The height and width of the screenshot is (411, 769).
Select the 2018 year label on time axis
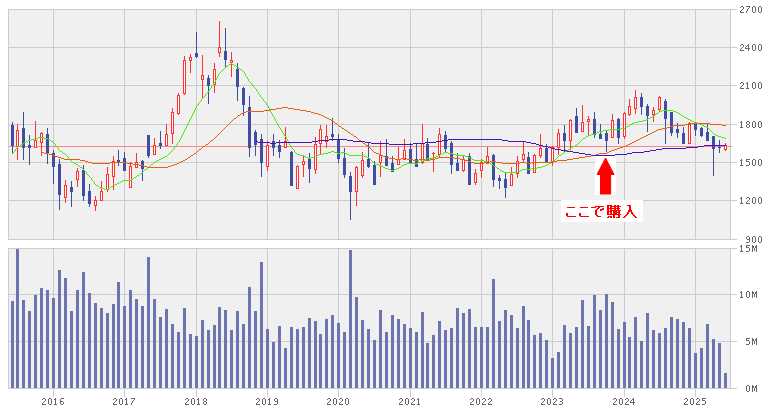pyautogui.click(x=195, y=401)
